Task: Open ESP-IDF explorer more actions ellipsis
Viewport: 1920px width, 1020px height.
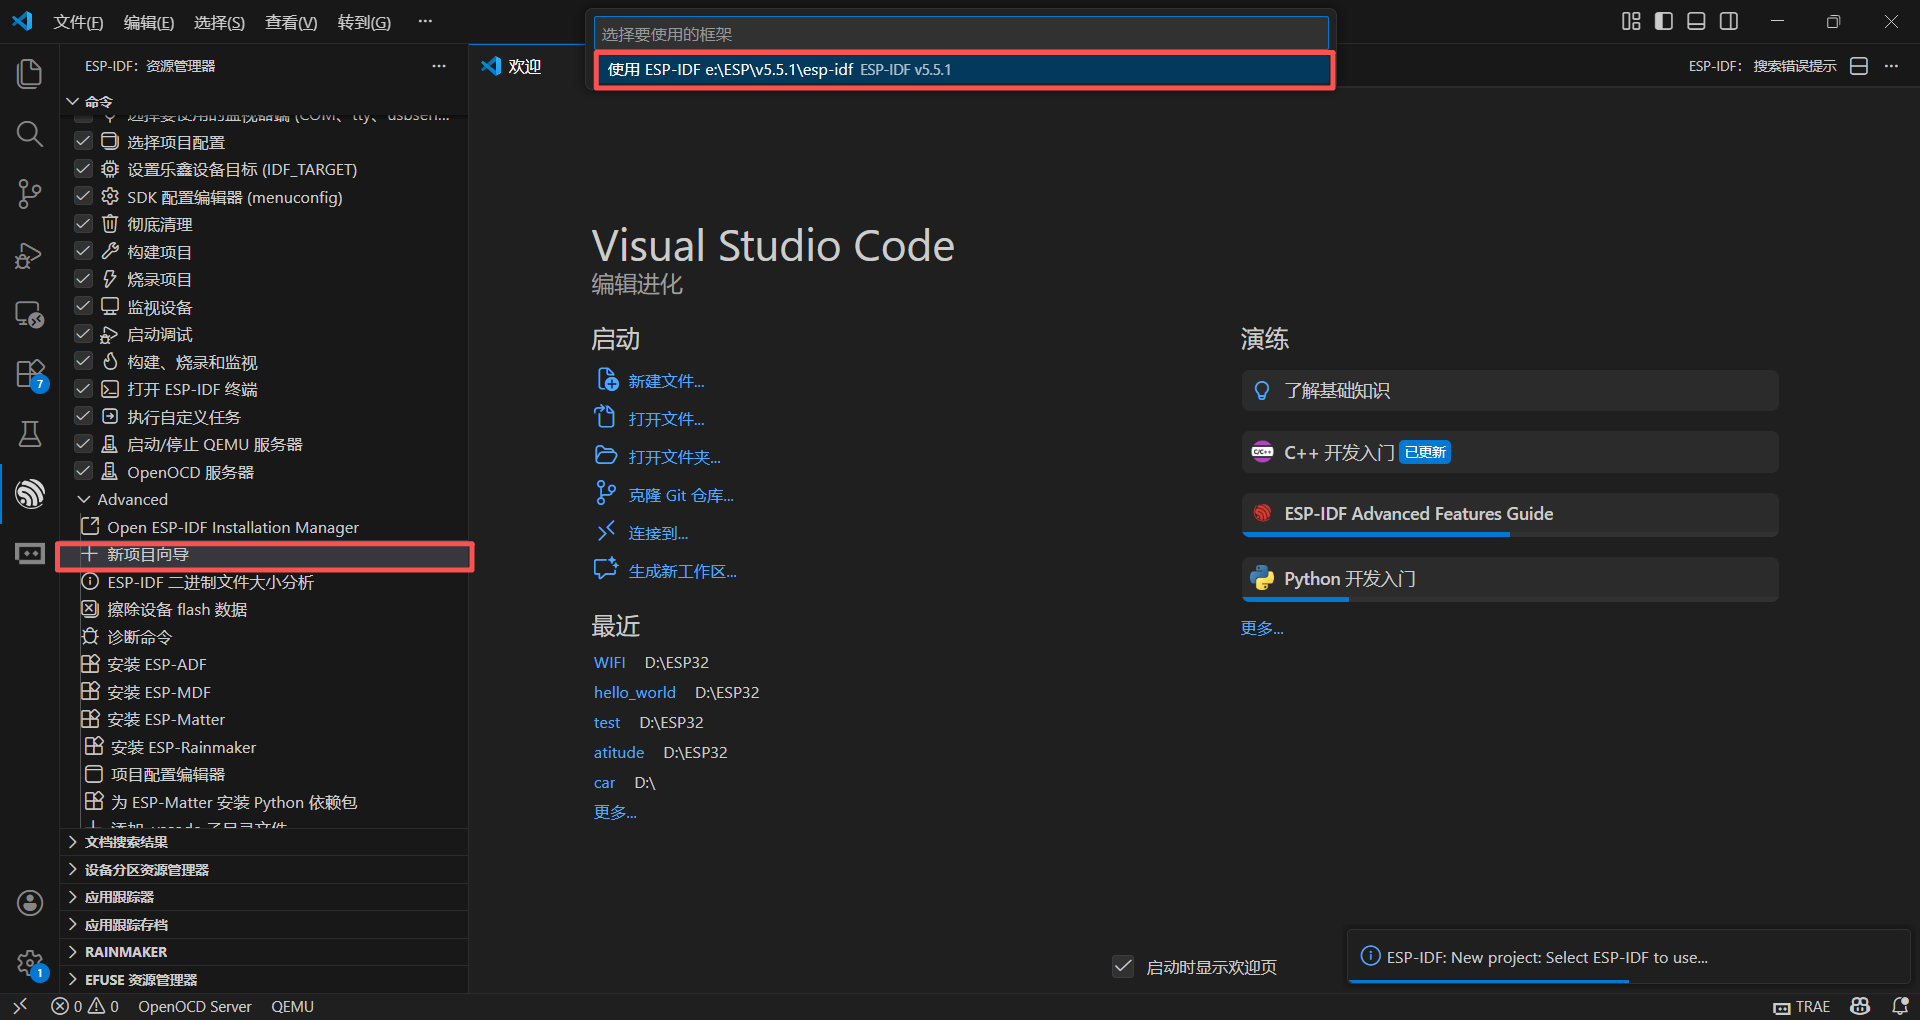Action: pos(439,66)
